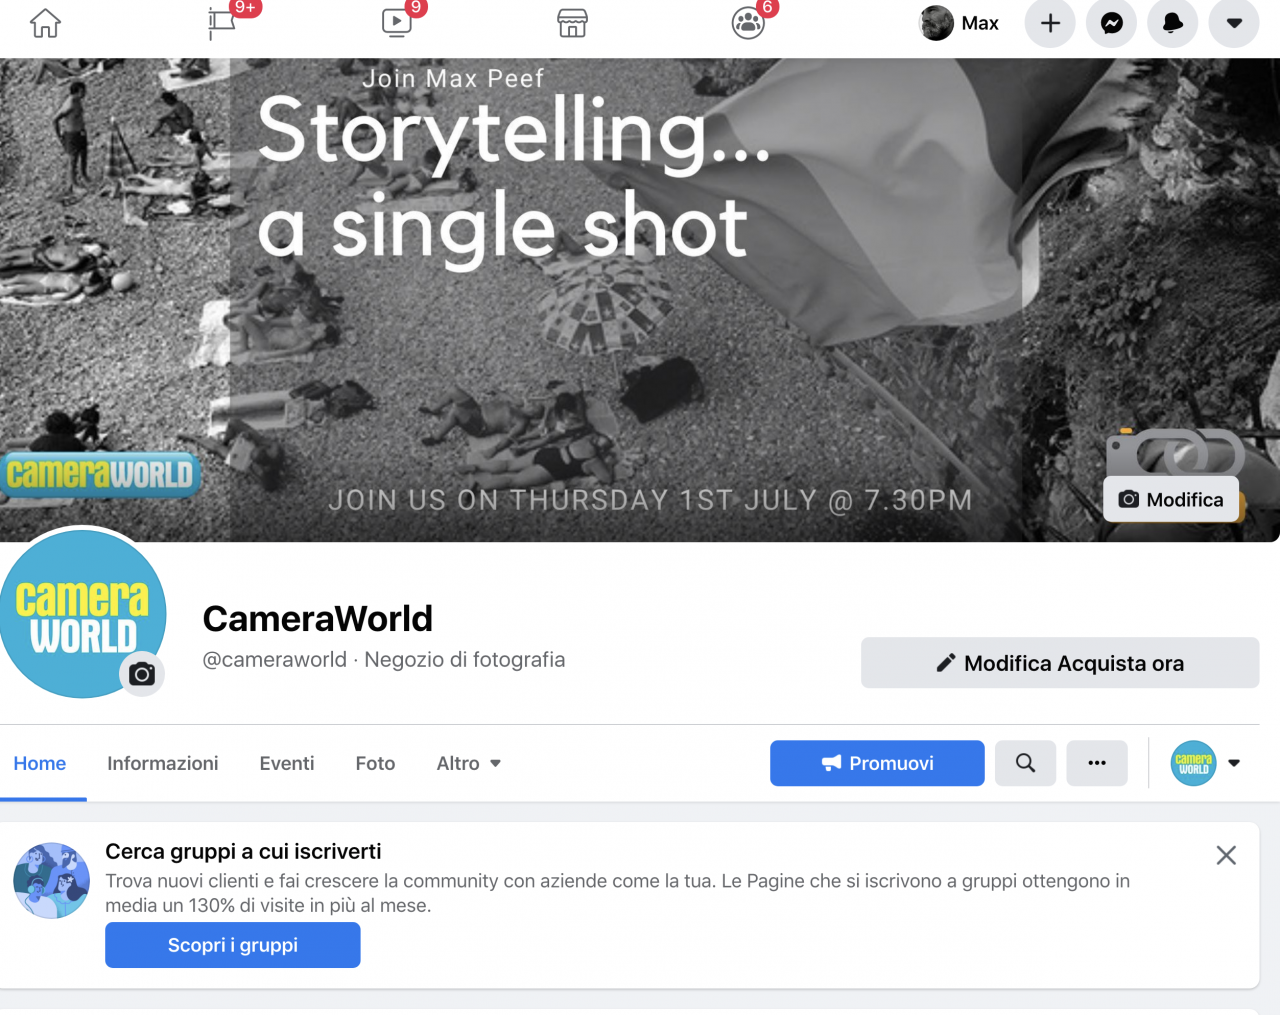Viewport: 1280px width, 1015px height.
Task: Open the Marketplace storefront icon
Action: (572, 22)
